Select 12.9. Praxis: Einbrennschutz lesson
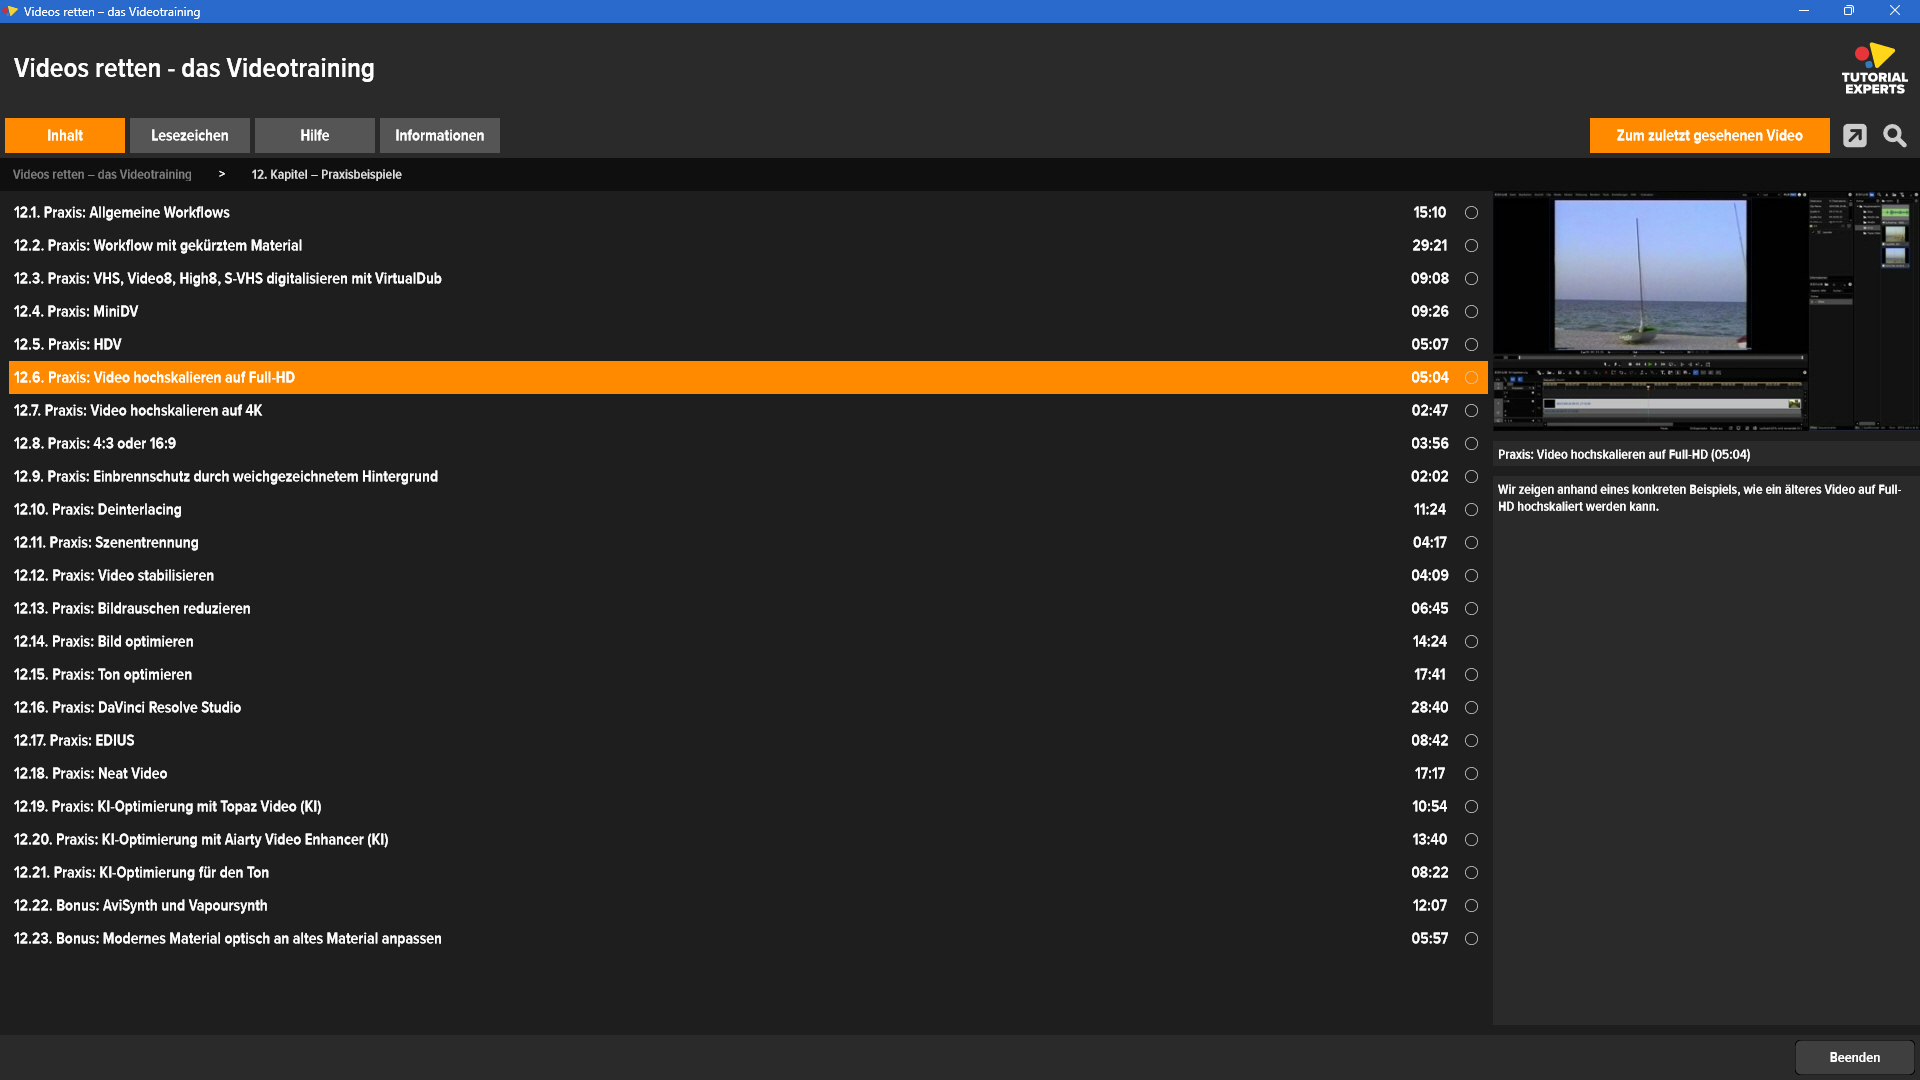Image resolution: width=1920 pixels, height=1080 pixels. click(748, 476)
